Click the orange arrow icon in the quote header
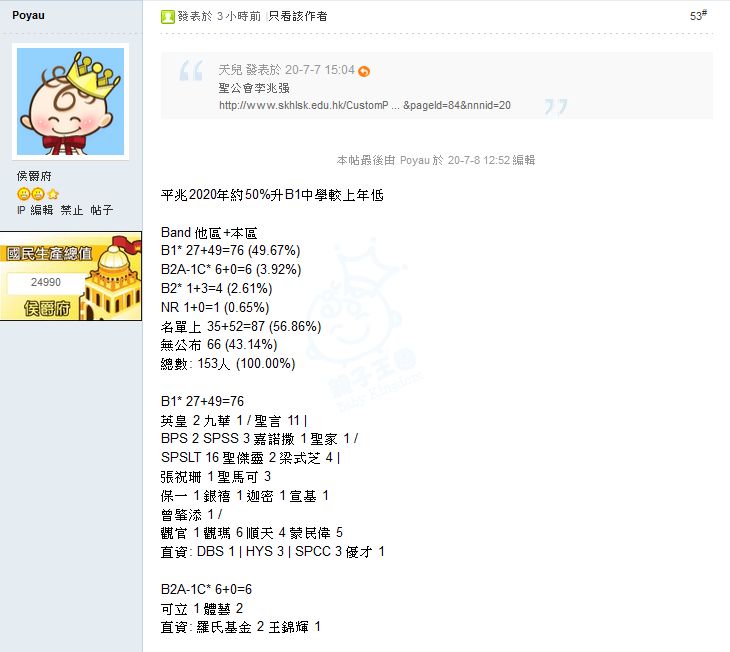Viewport: 730px width, 652px height. click(364, 71)
